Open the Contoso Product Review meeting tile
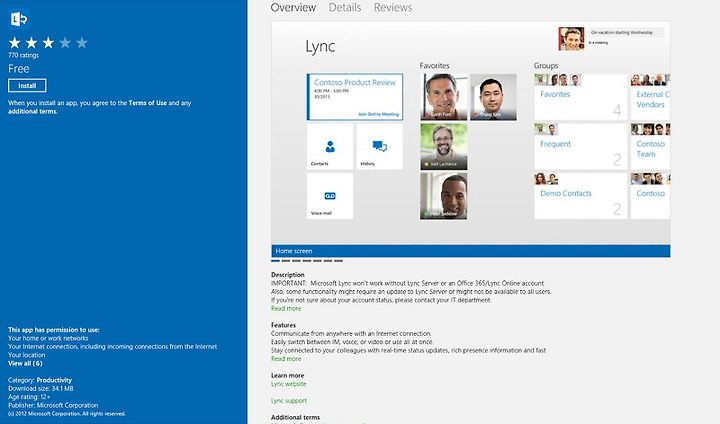This screenshot has width=720, height=424. coord(355,97)
